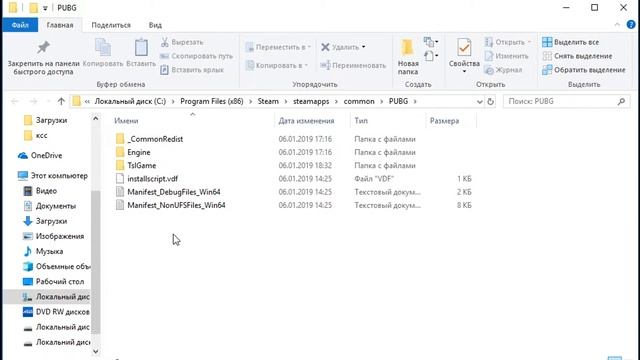Click Выделить все (Select all)
This screenshot has height=360, width=640.
pos(570,42)
